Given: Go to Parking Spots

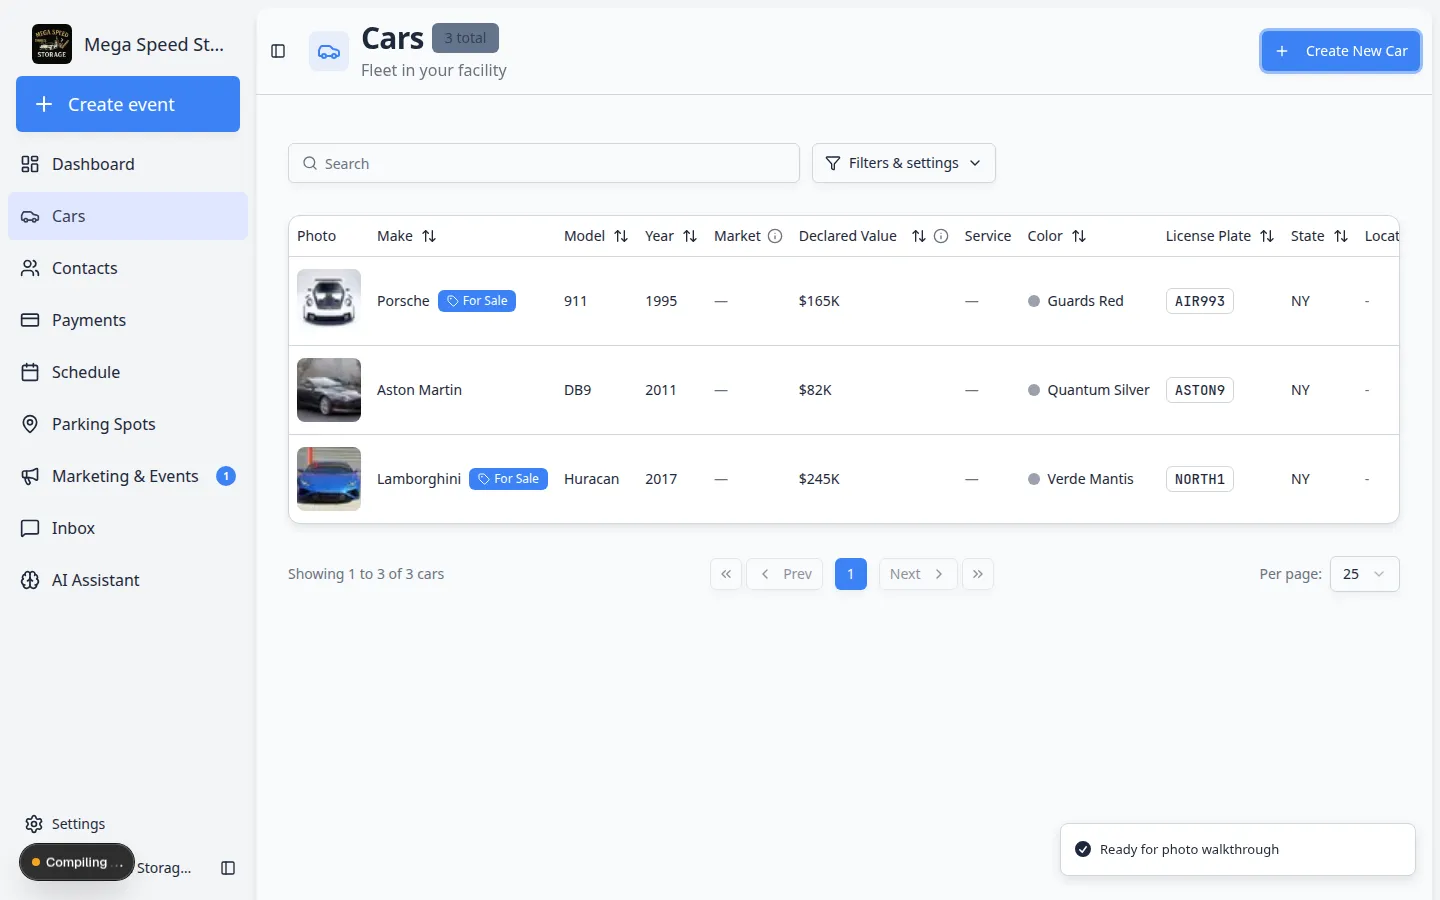Looking at the screenshot, I should tap(128, 424).
